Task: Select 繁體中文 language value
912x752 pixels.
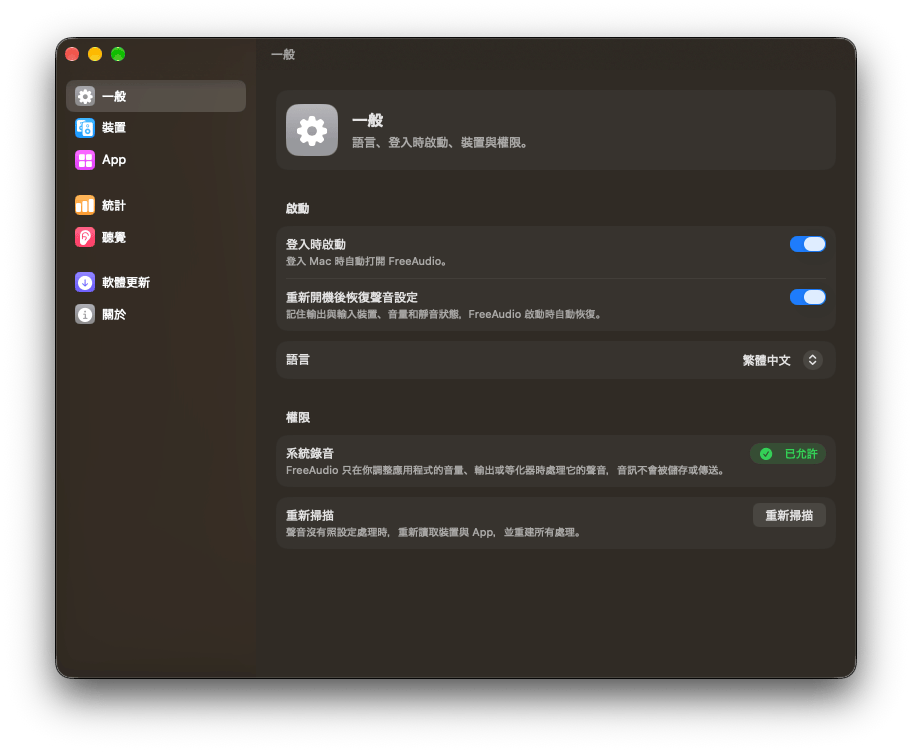Action: pos(766,360)
